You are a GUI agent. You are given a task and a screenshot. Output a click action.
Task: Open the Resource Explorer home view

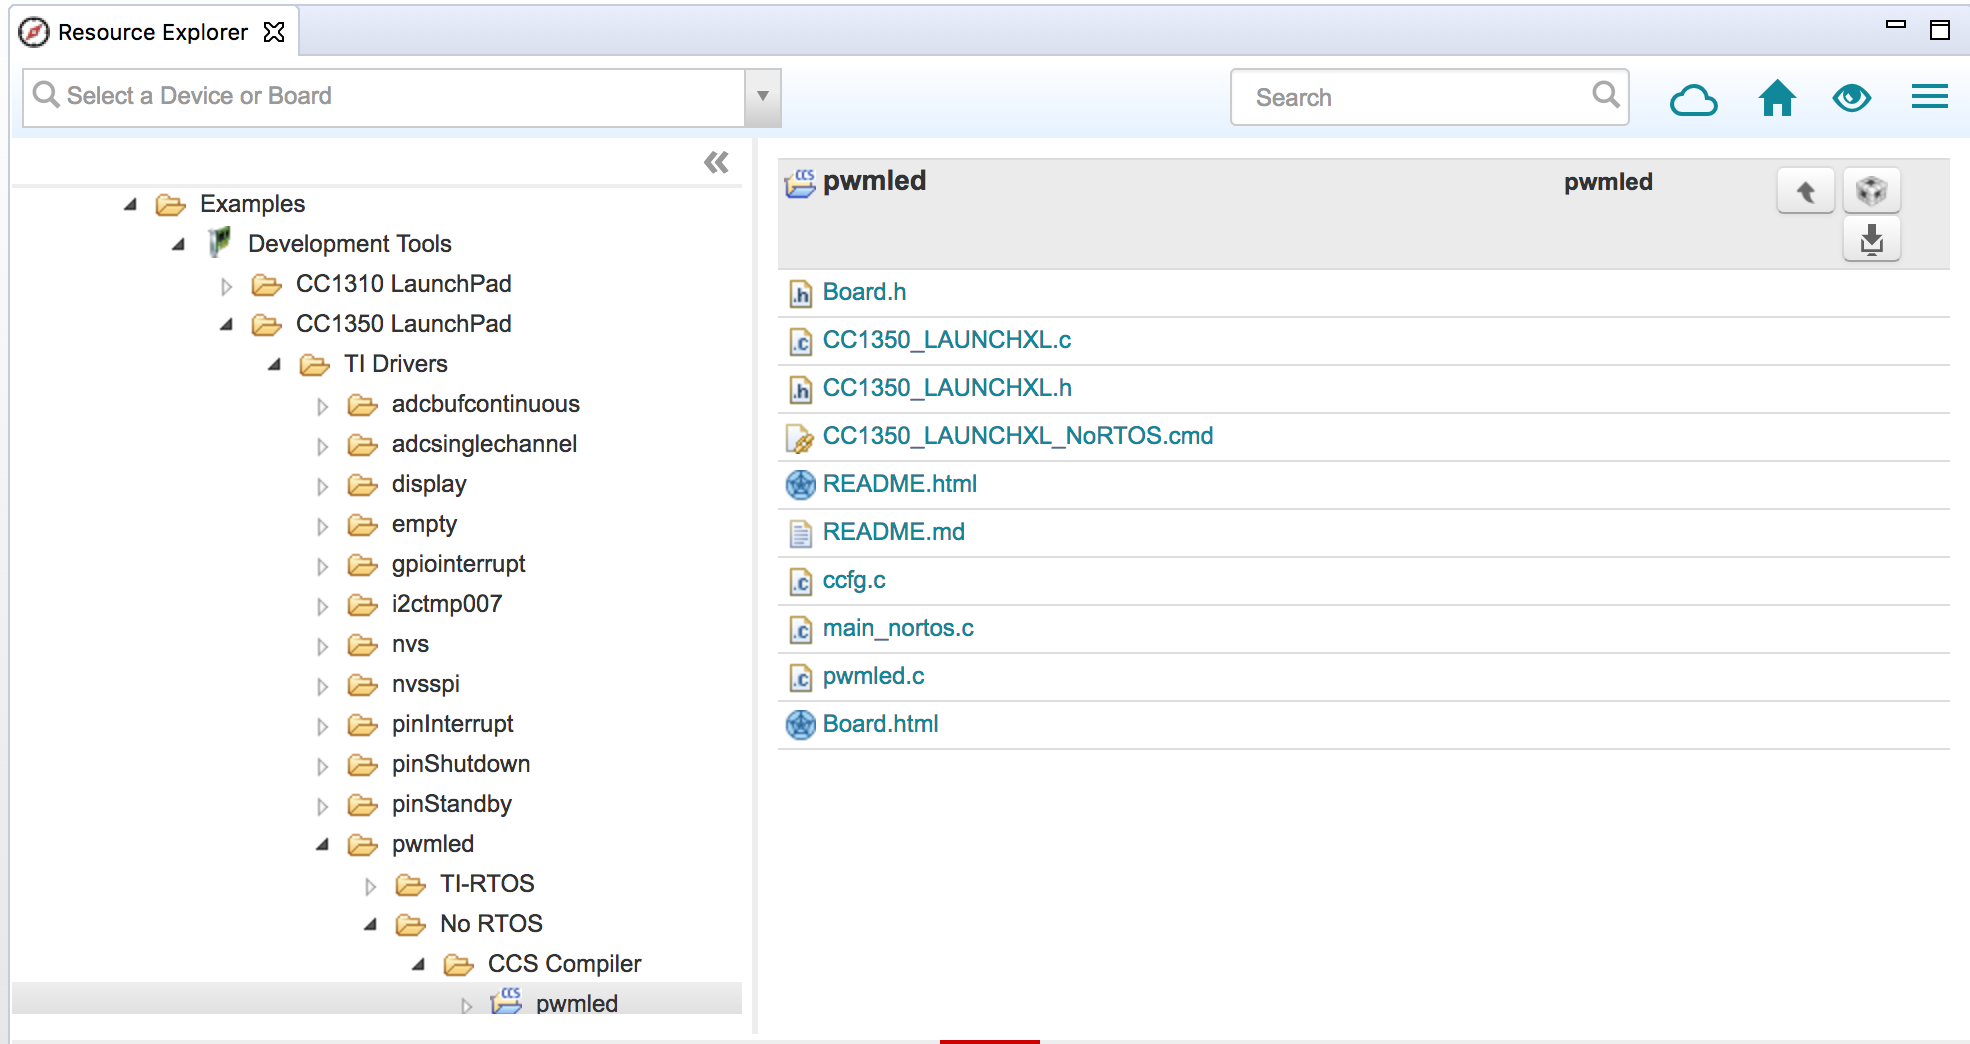(1776, 97)
